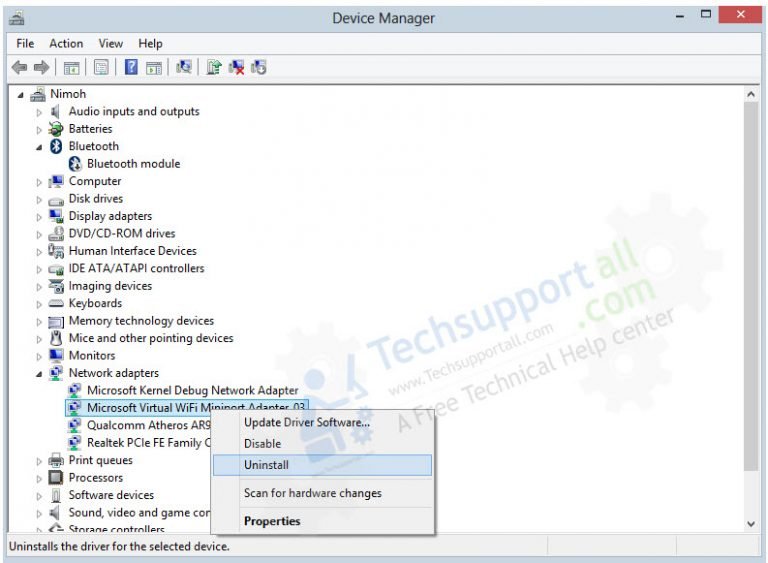The image size is (768, 563).
Task: Click Device Manager title bar app icon
Action: (17, 19)
